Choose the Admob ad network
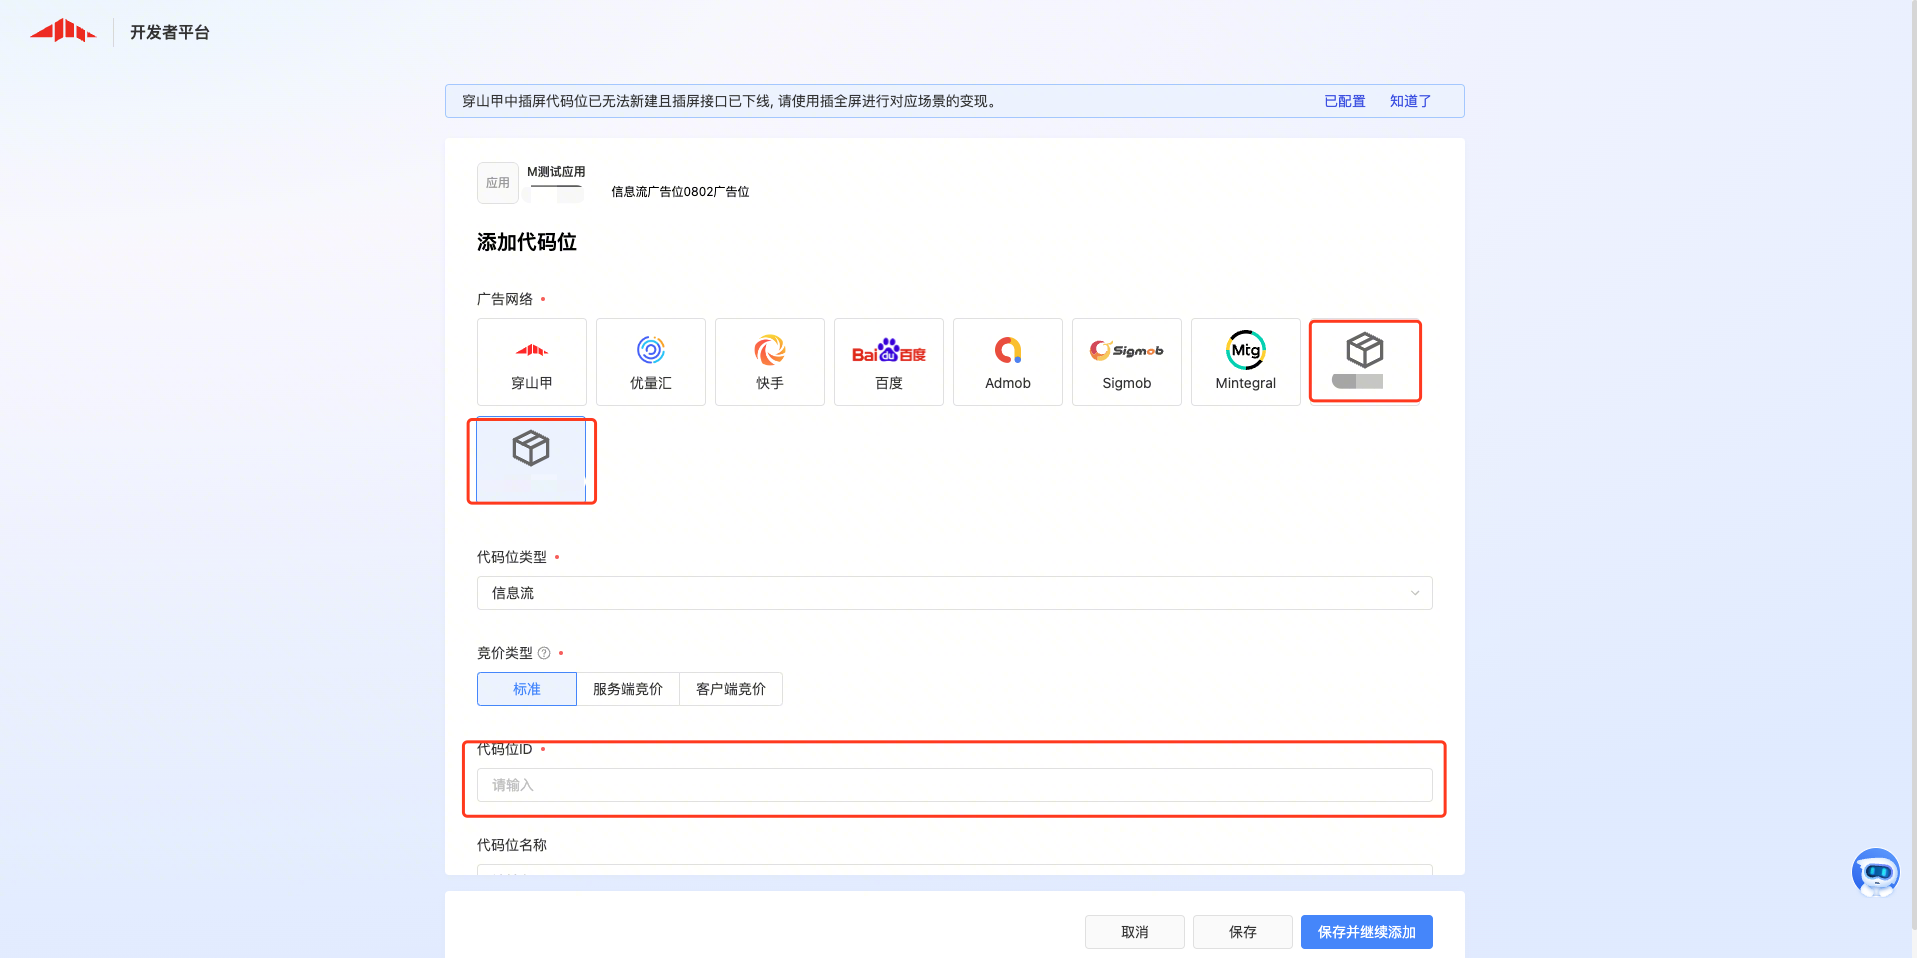 1007,362
